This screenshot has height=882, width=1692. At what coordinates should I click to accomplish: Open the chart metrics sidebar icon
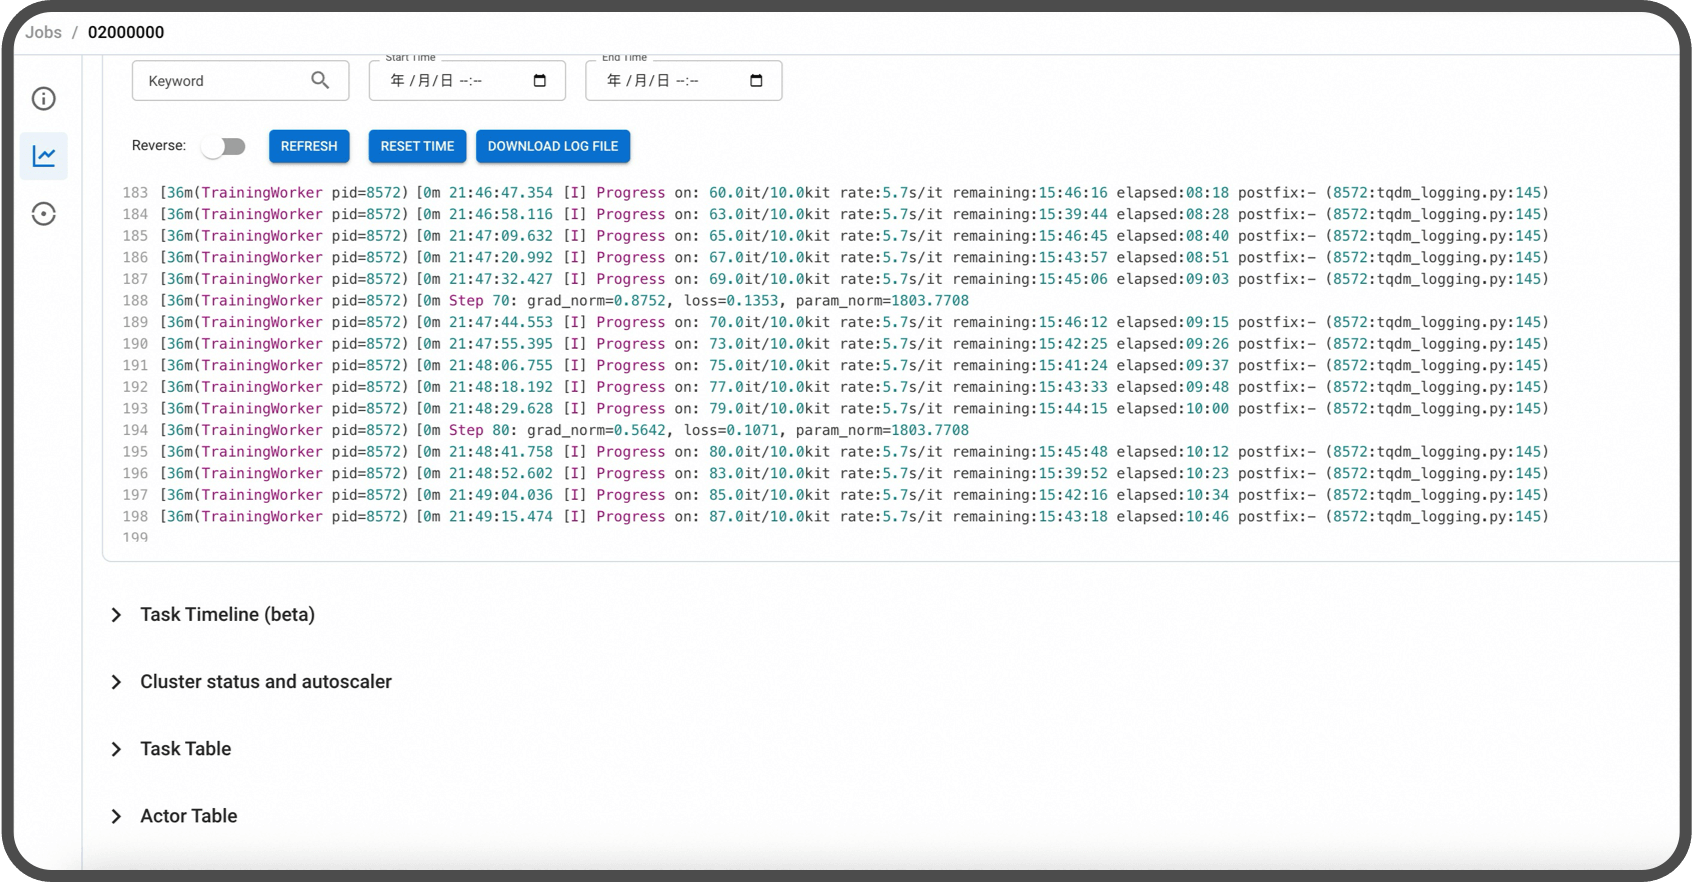point(44,156)
